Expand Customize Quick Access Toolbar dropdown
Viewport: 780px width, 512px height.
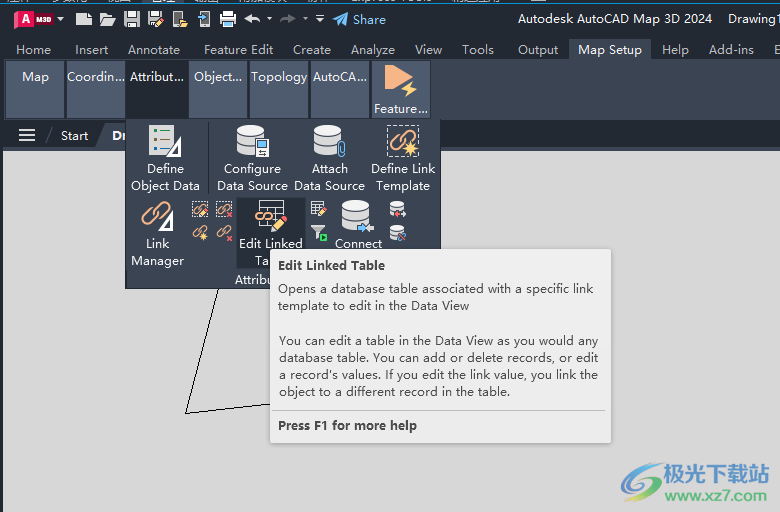point(320,19)
